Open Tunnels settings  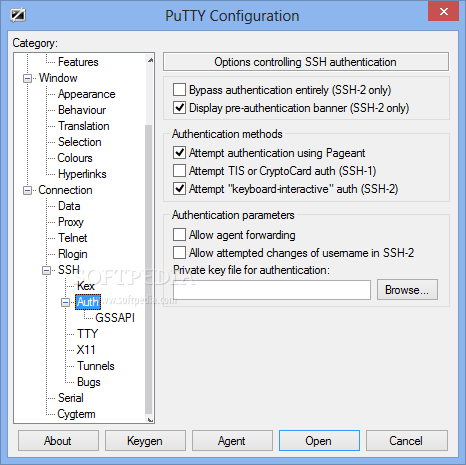96,366
